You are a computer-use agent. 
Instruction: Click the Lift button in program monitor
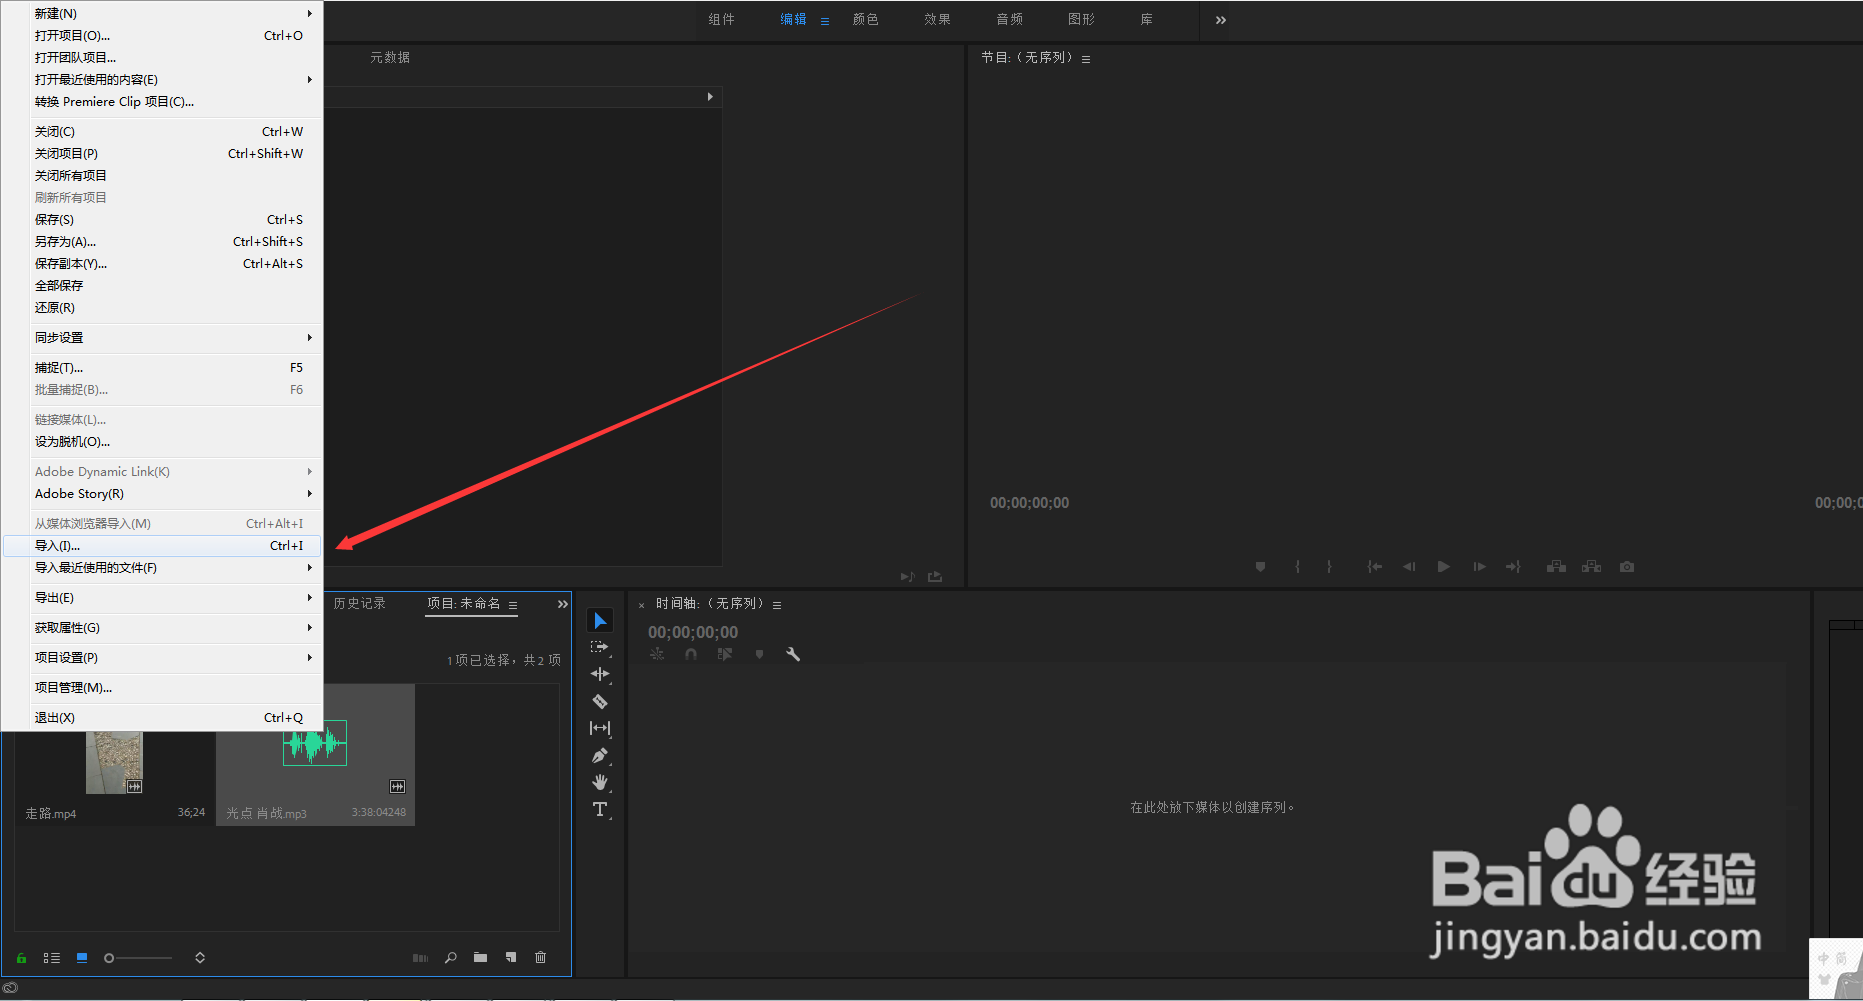[1556, 567]
